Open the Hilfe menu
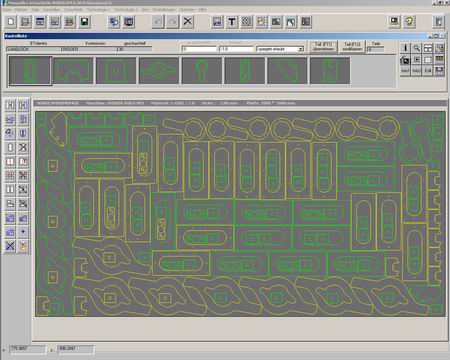 click(203, 10)
